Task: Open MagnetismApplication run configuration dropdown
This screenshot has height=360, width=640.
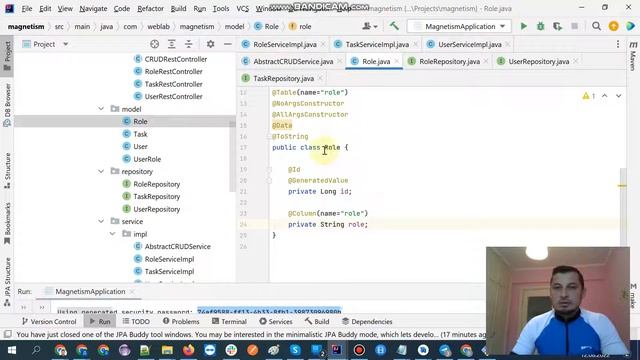Action: 460,27
